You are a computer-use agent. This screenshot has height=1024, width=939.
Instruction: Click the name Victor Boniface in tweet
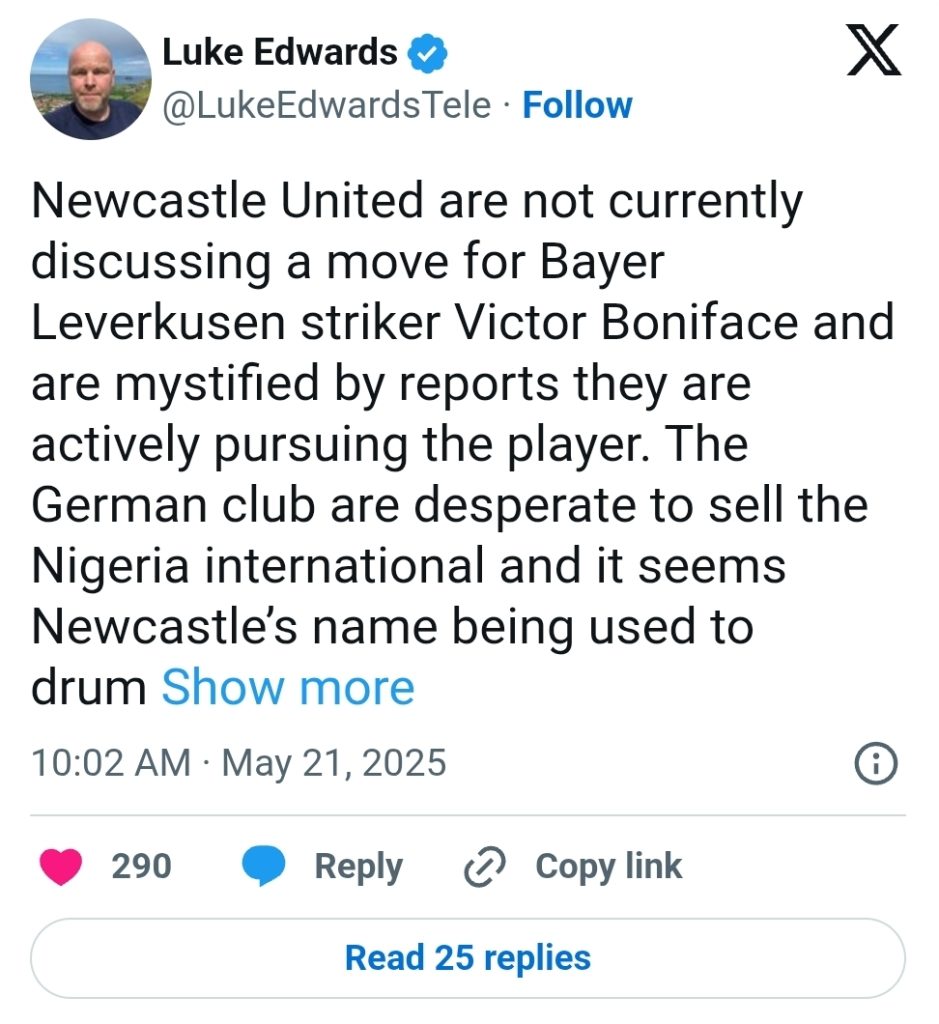coord(626,323)
